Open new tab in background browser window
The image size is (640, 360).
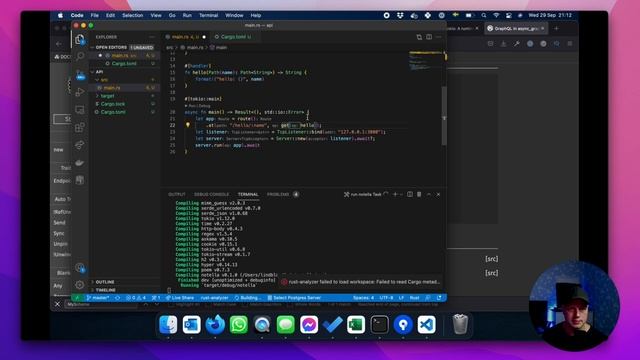coord(556,29)
